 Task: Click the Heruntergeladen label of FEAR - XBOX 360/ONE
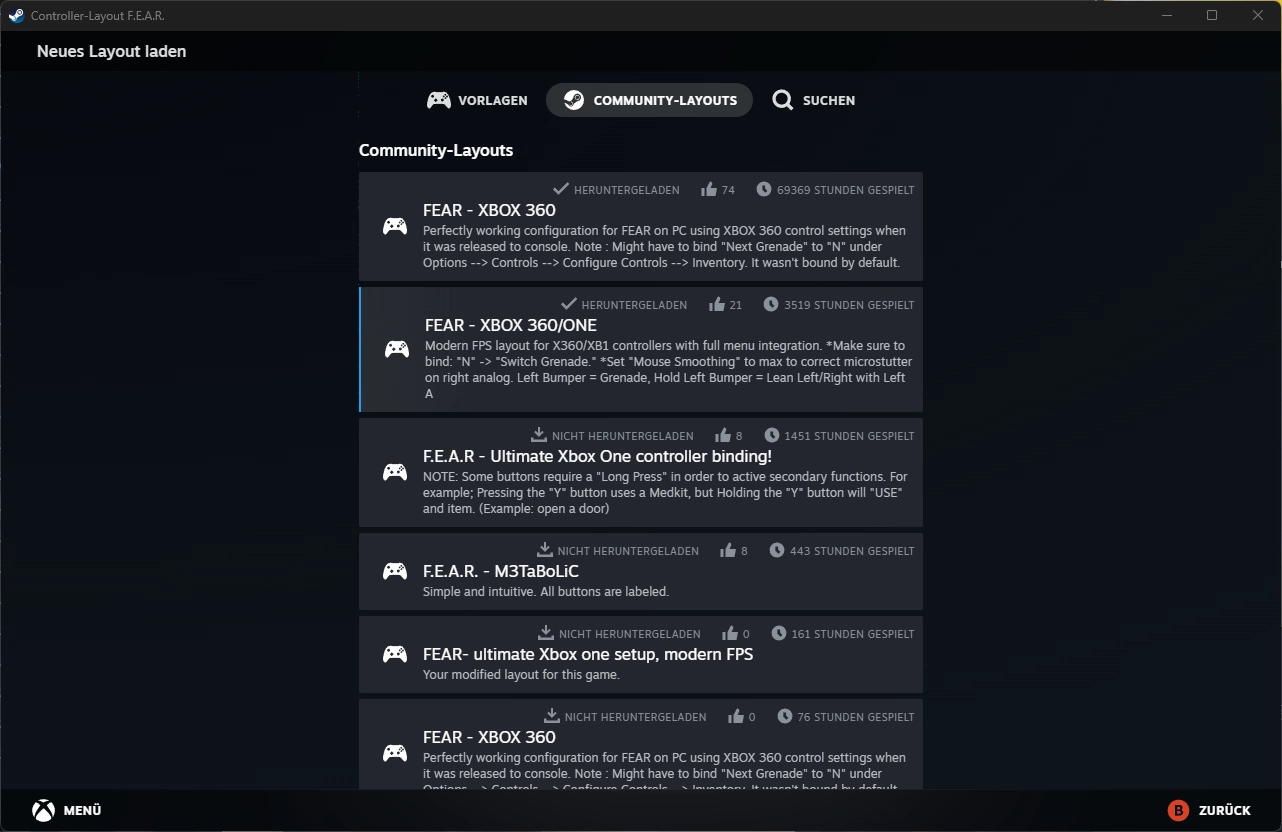pyautogui.click(x=634, y=305)
